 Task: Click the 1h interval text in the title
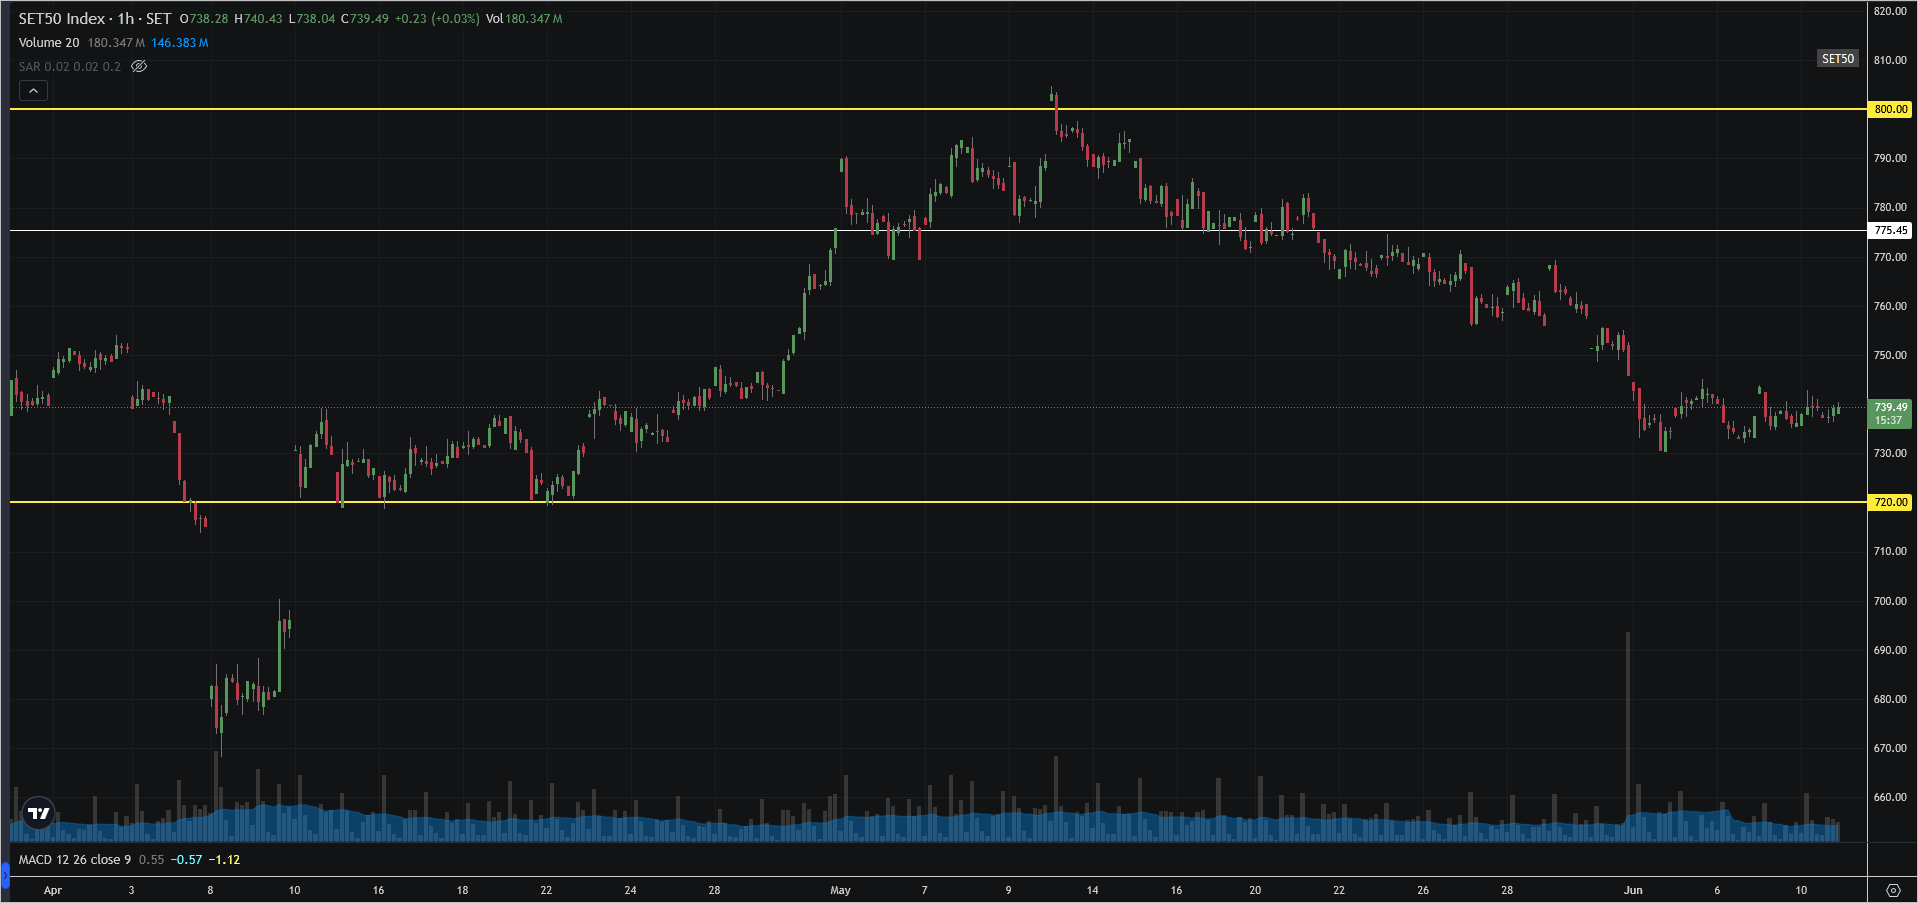pyautogui.click(x=125, y=18)
